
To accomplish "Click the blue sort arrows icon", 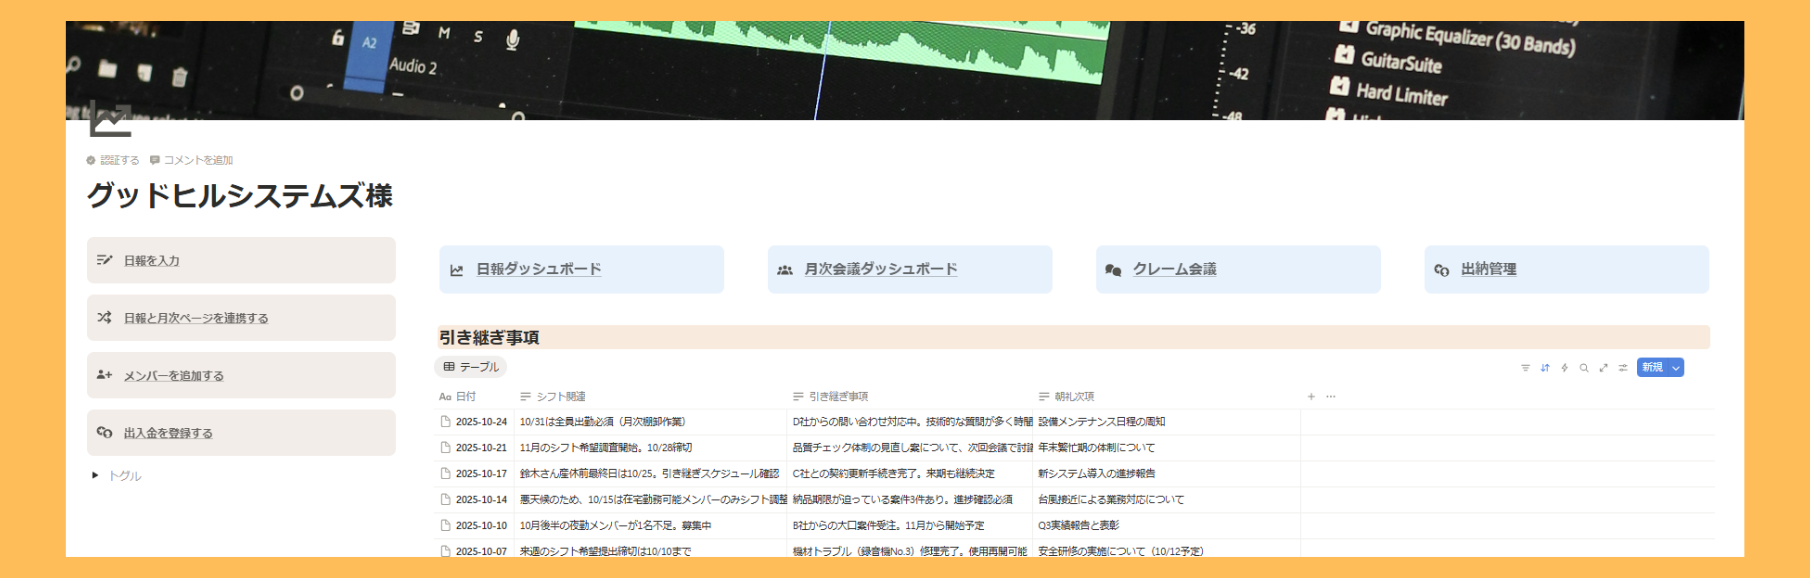I will (x=1545, y=368).
